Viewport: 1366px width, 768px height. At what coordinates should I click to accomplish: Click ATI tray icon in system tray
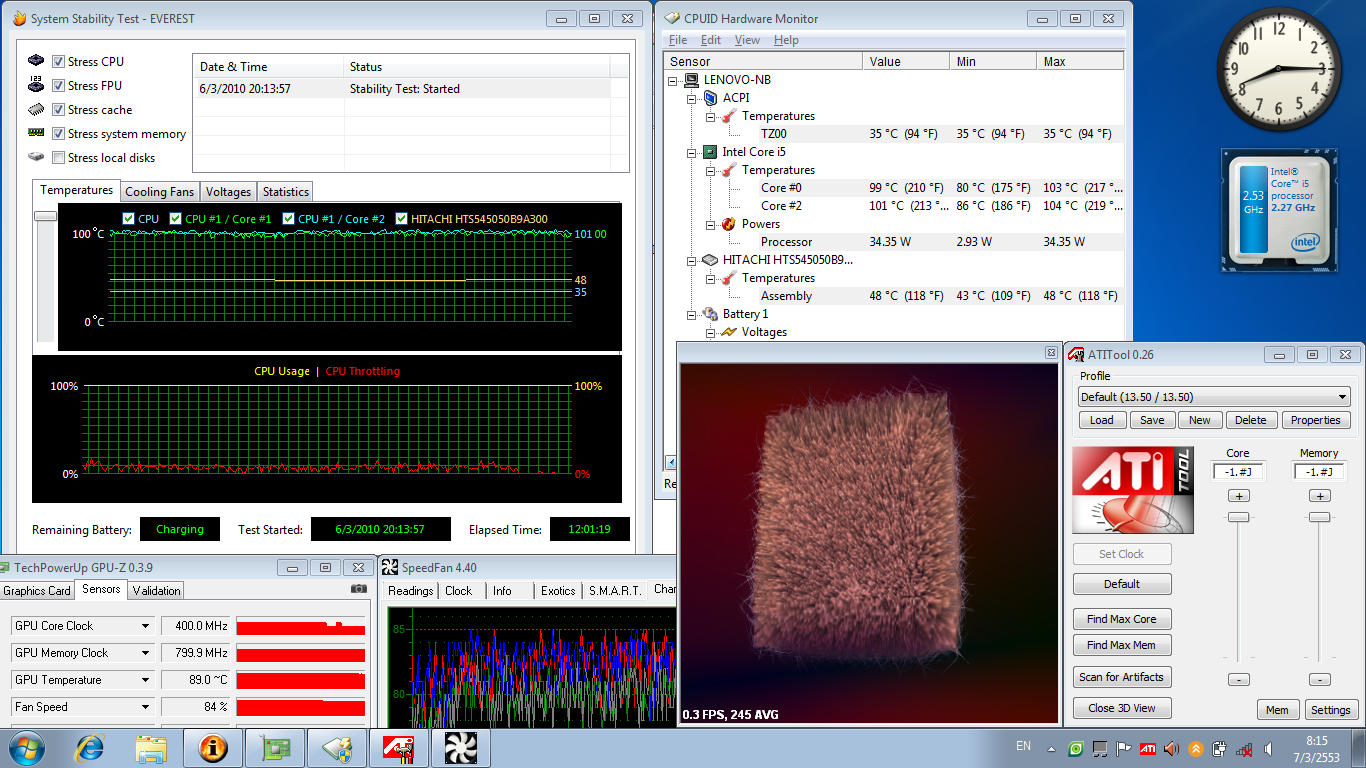[x=1148, y=748]
